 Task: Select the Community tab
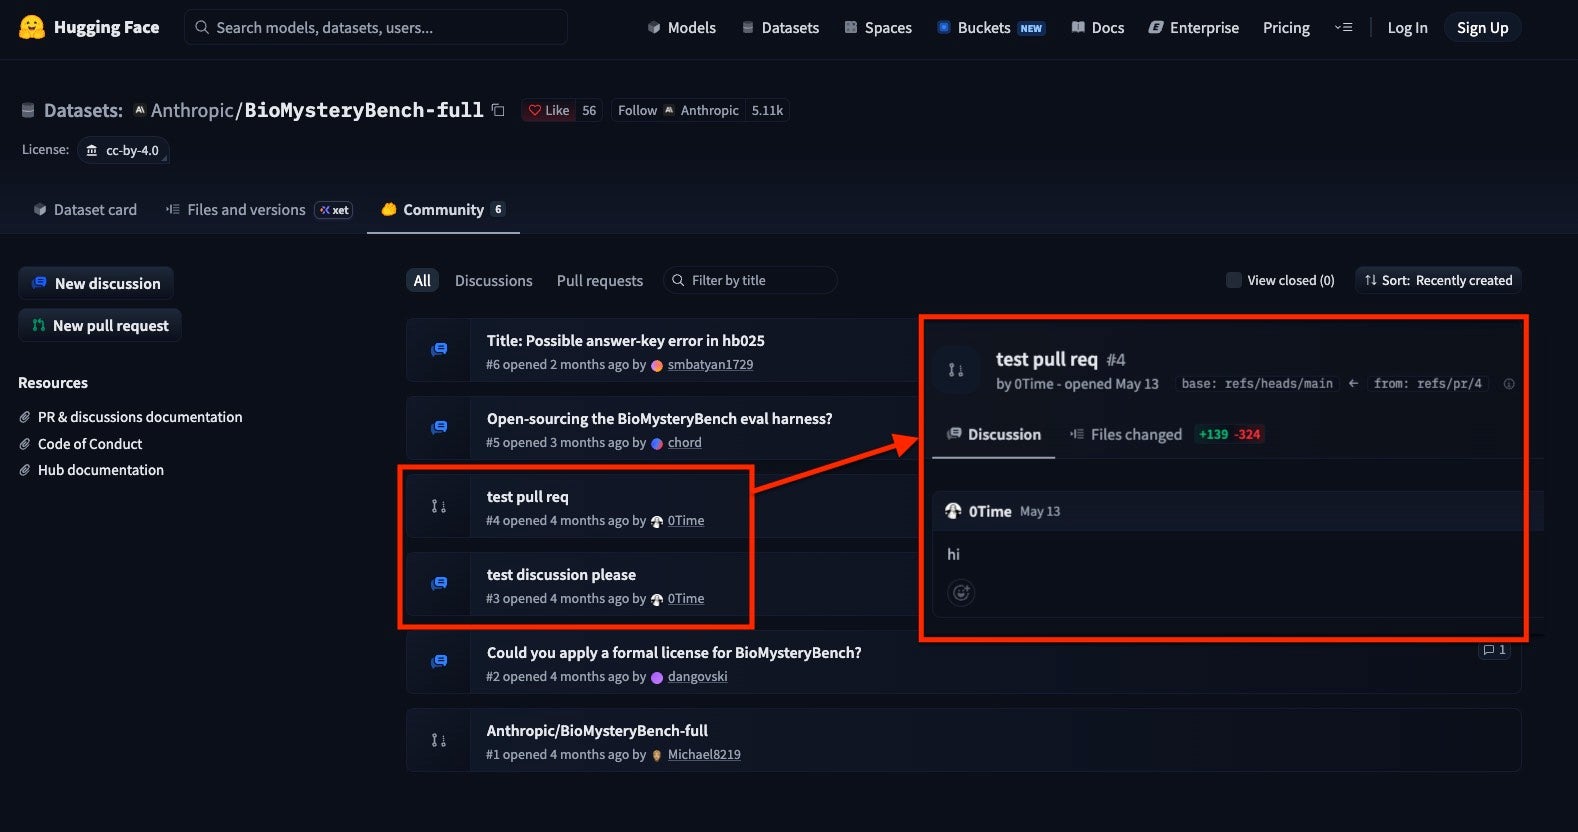pos(443,210)
